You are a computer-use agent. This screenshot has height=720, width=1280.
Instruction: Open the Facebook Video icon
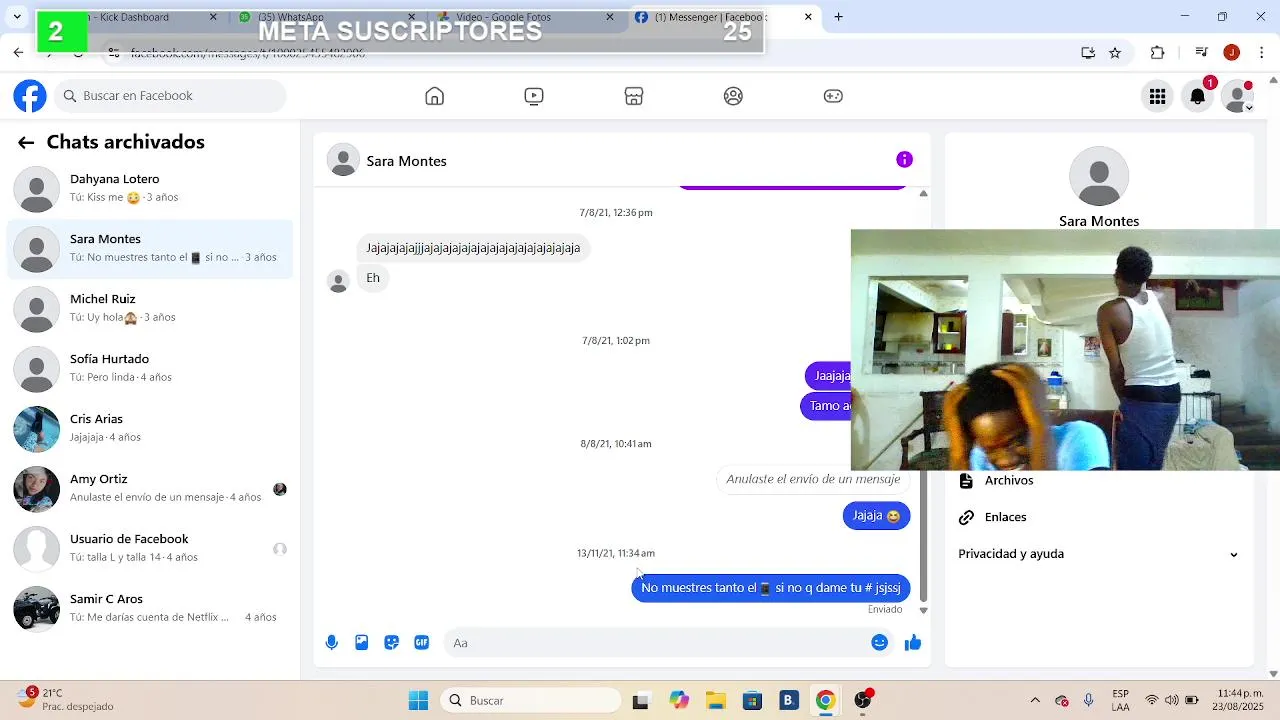click(x=534, y=96)
